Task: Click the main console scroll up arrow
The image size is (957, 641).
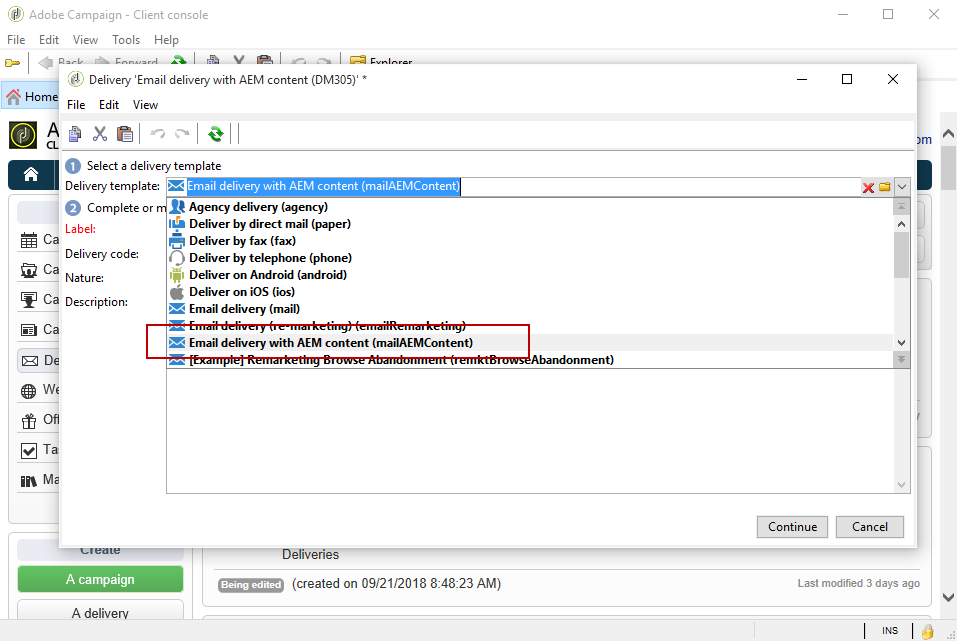Action: pyautogui.click(x=948, y=133)
